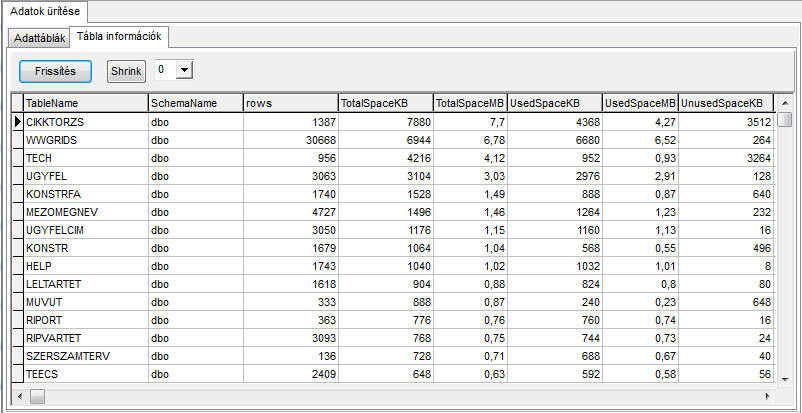Click the SchemaName column header
This screenshot has width=802, height=413.
pos(195,103)
